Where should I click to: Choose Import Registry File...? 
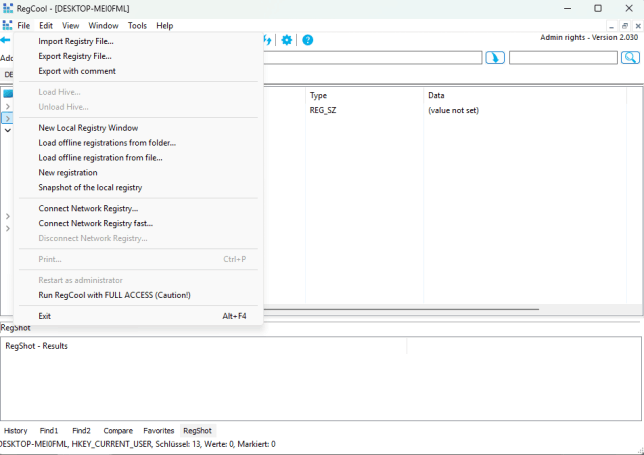[76, 41]
